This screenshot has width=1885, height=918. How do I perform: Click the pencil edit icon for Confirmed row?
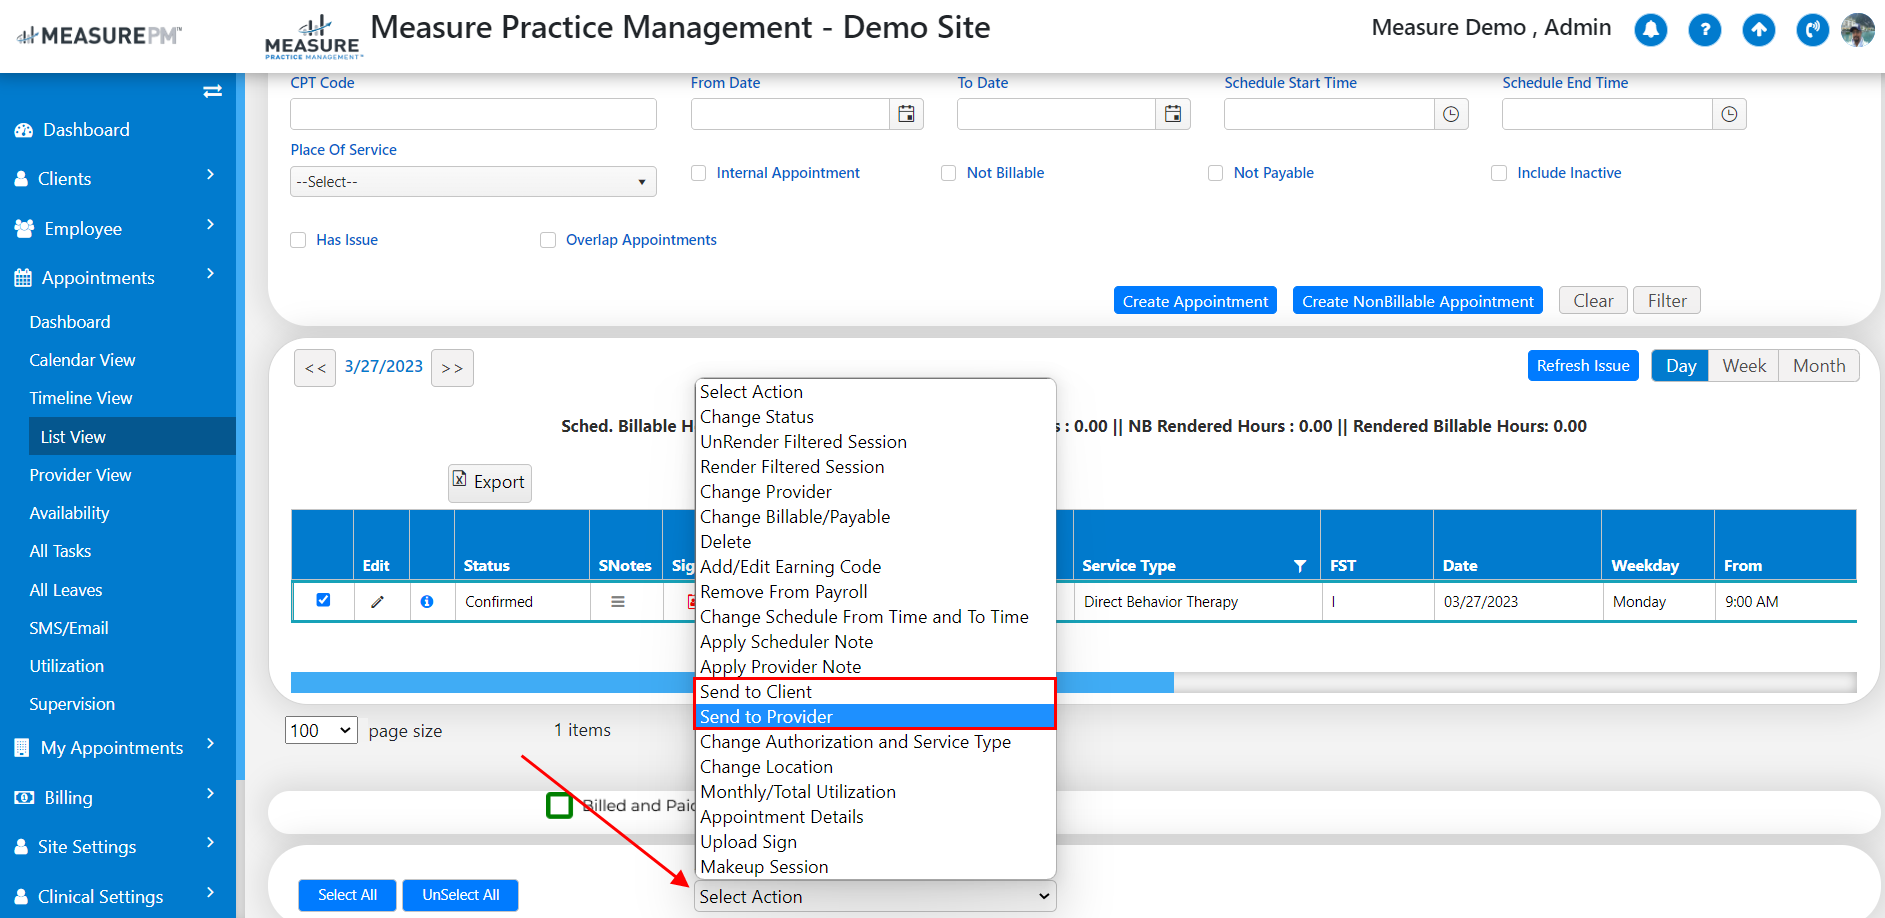coord(377,602)
